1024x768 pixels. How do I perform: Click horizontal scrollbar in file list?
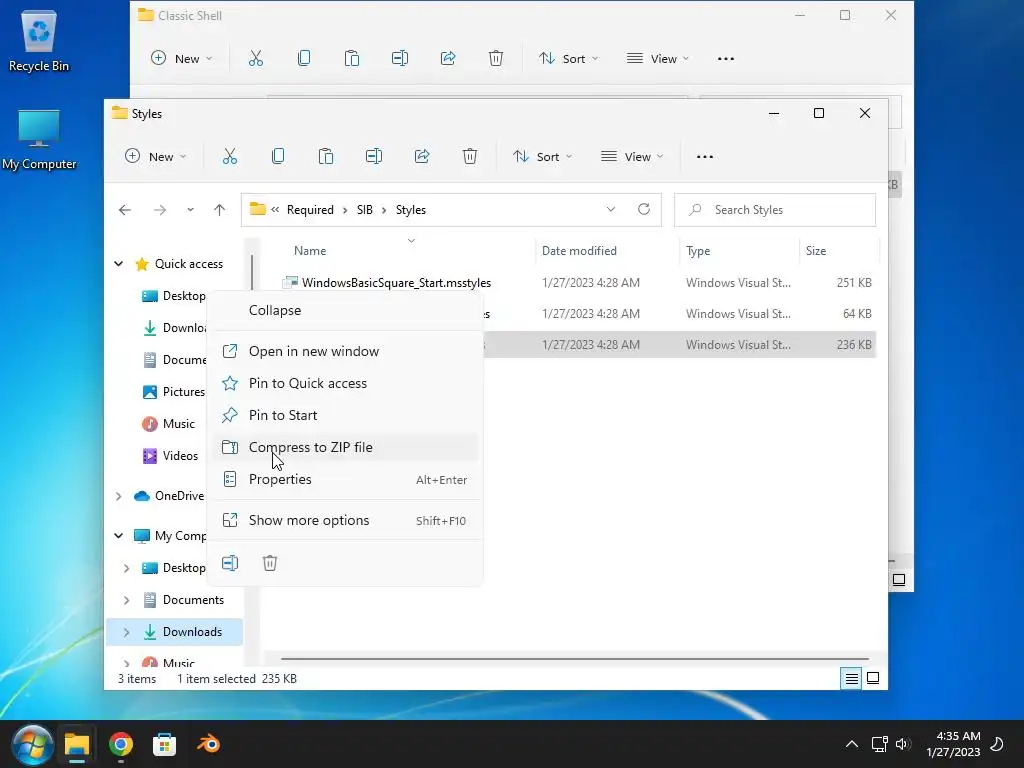coord(575,659)
